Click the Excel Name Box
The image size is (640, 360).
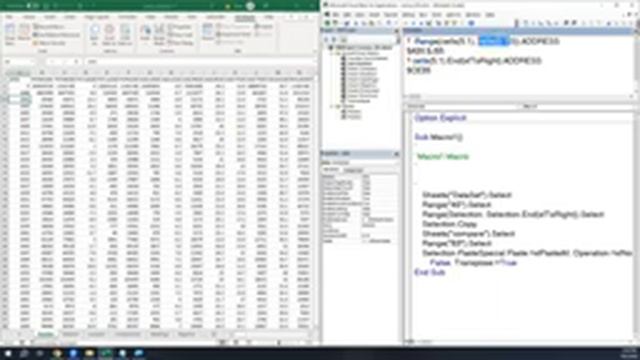click(x=19, y=62)
